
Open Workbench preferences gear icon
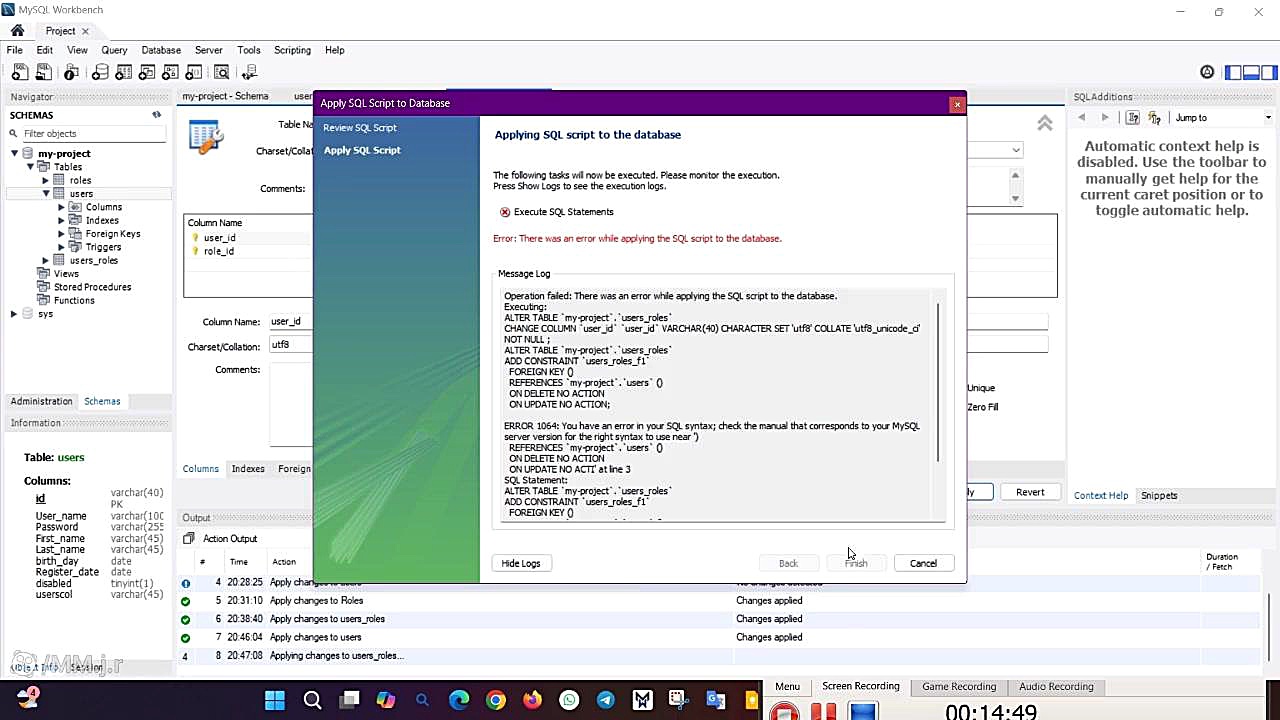pyautogui.click(x=1207, y=72)
